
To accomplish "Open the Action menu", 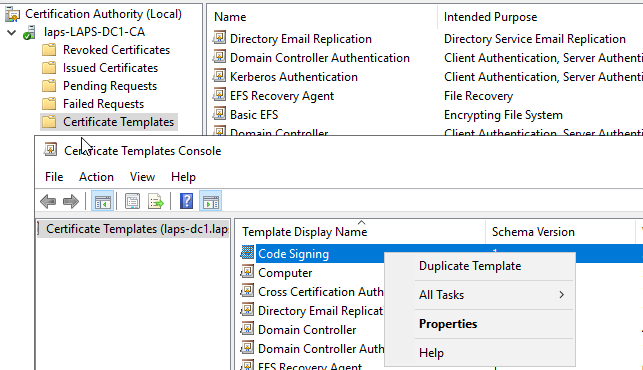I will click(96, 177).
